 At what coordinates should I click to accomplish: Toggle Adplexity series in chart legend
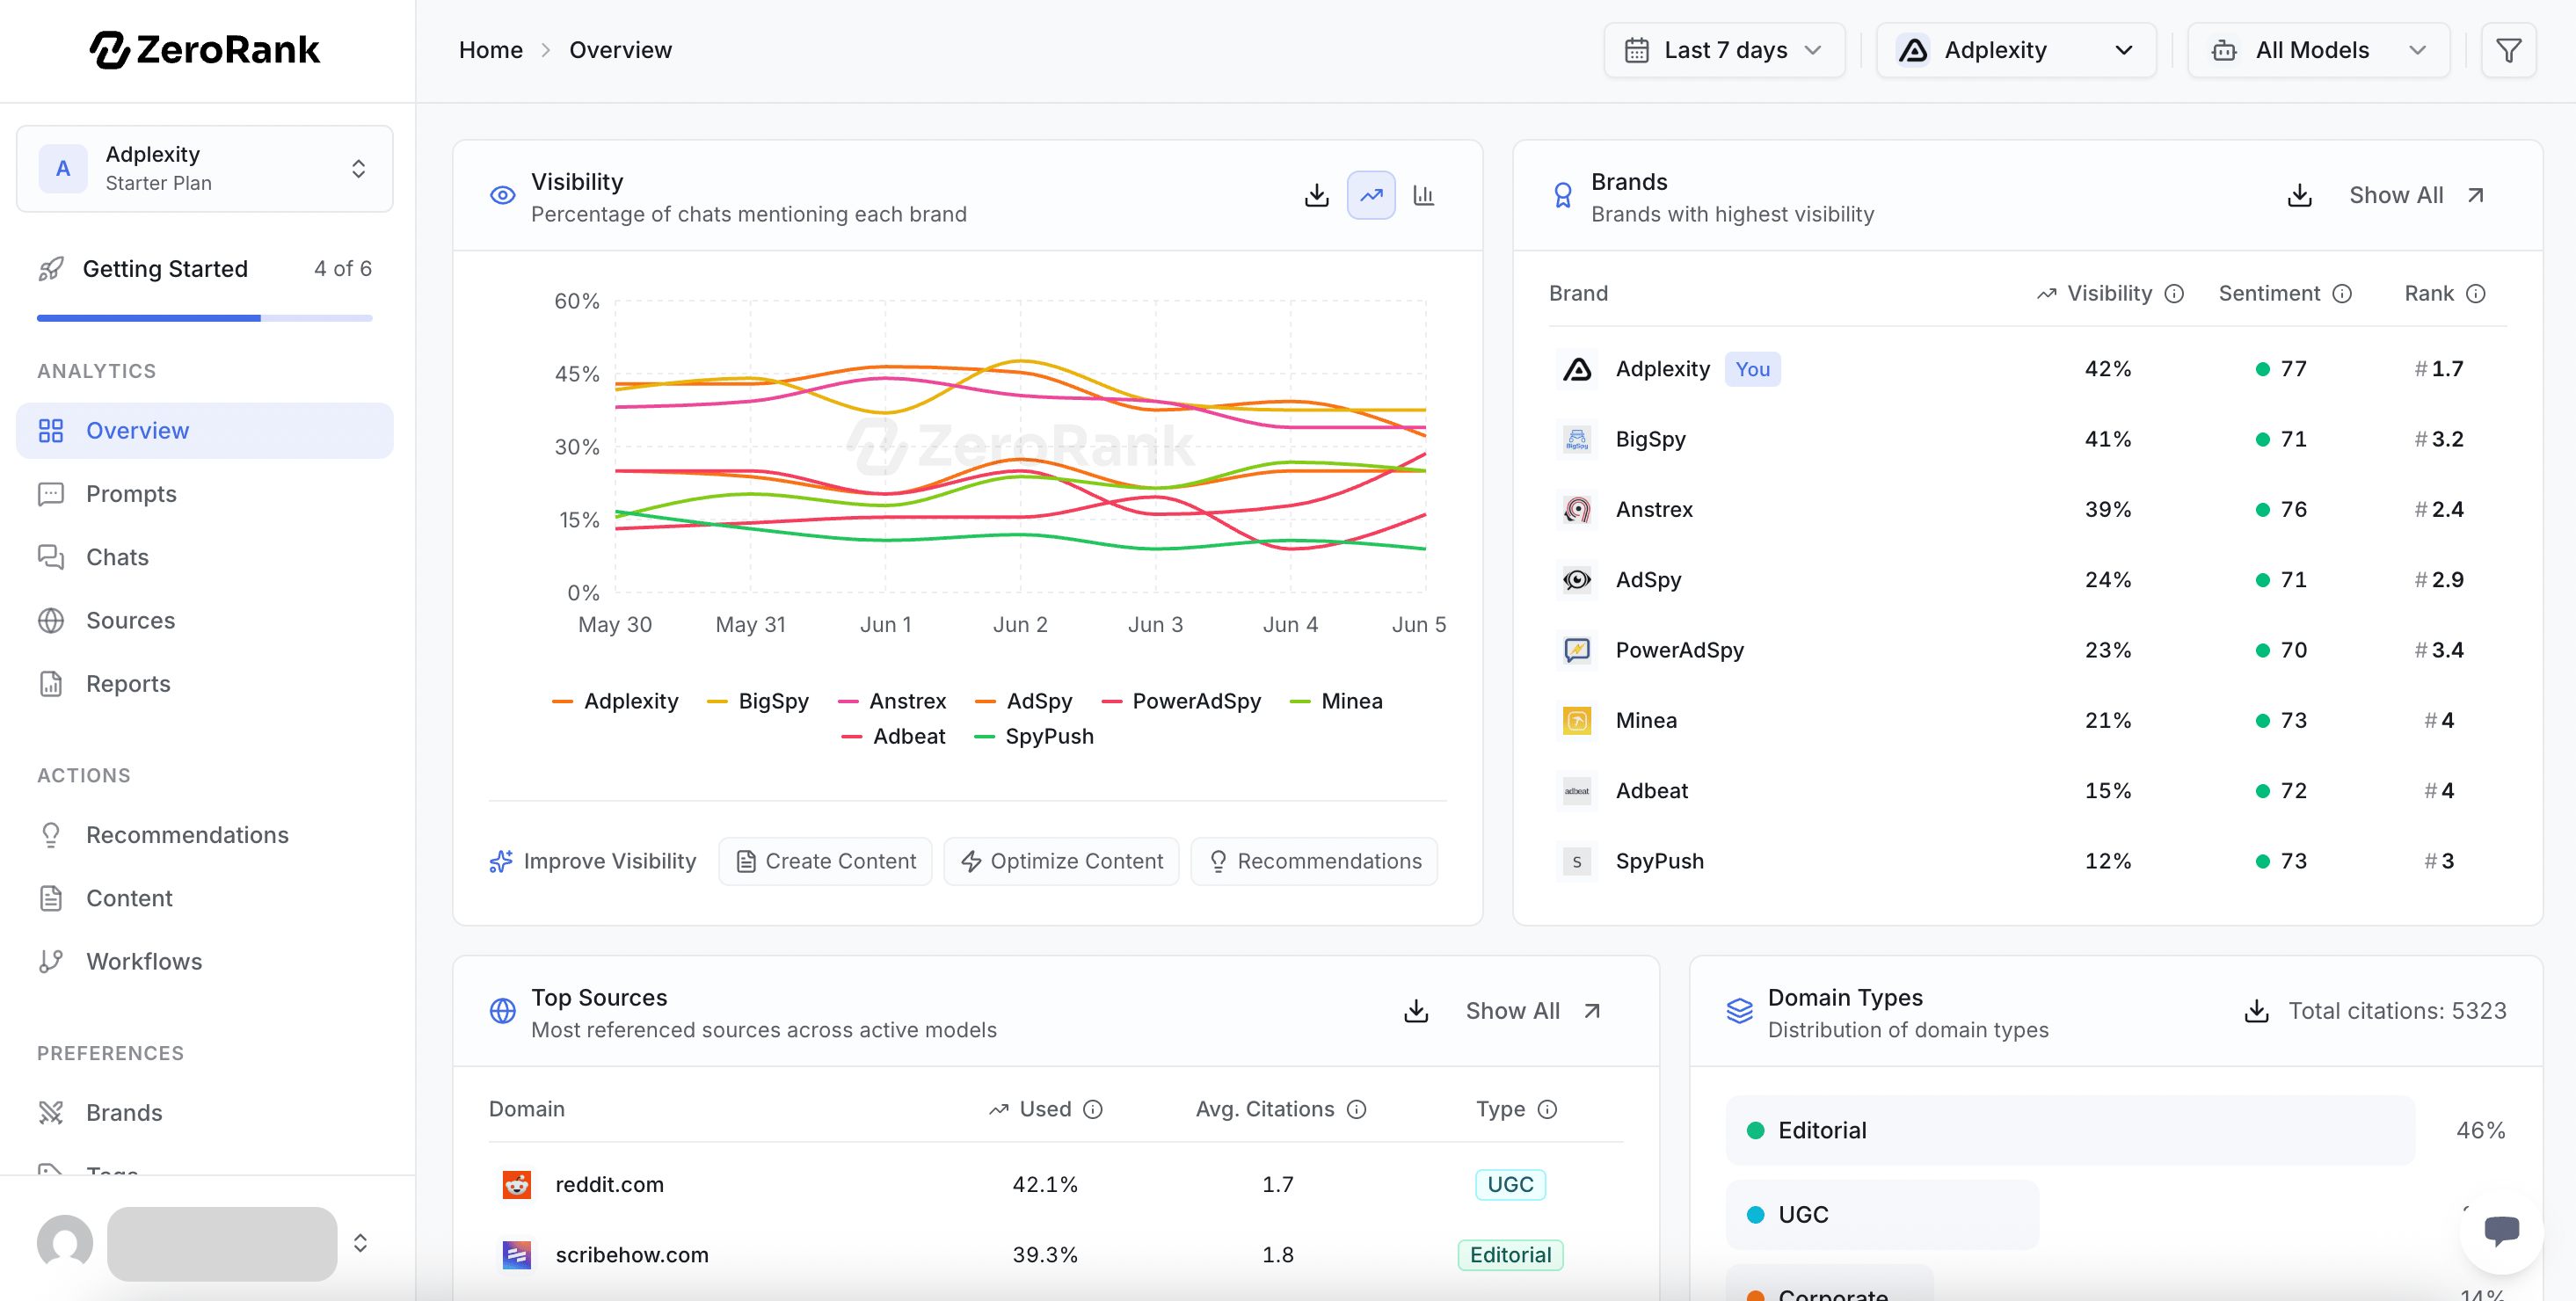(615, 702)
